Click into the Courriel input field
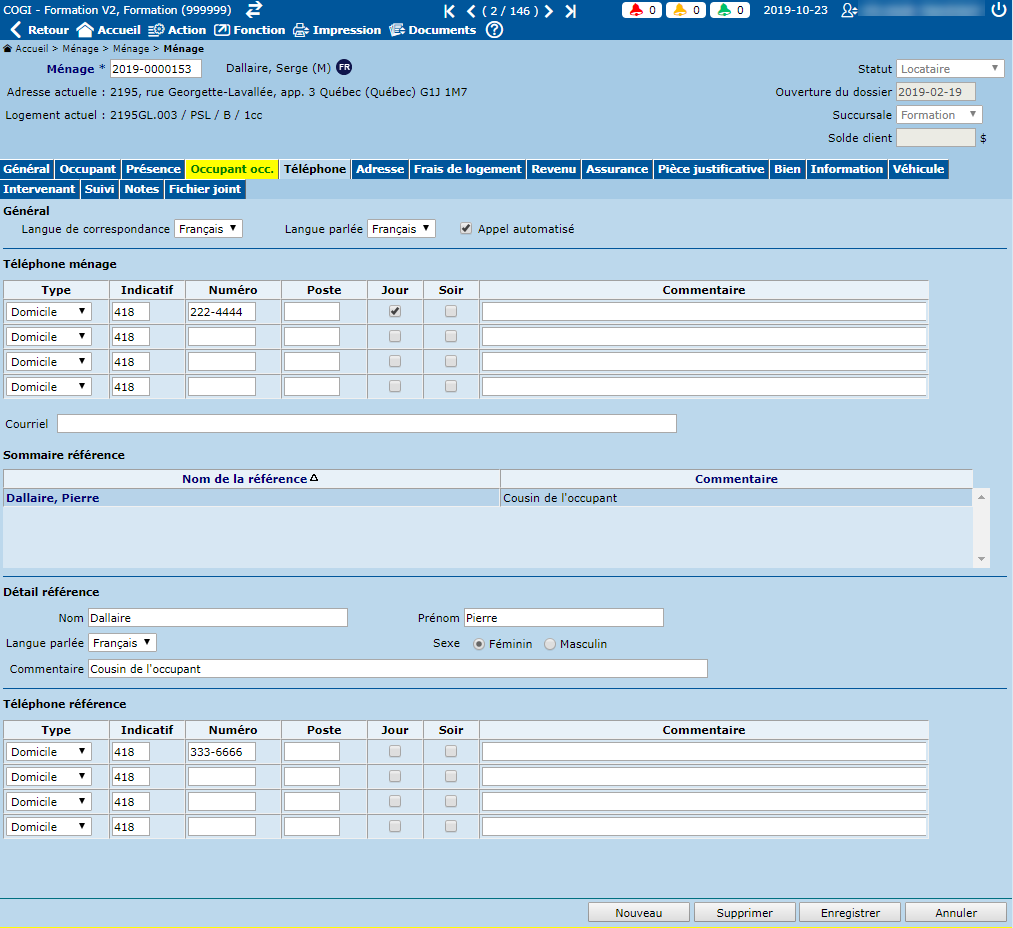 pyautogui.click(x=366, y=424)
